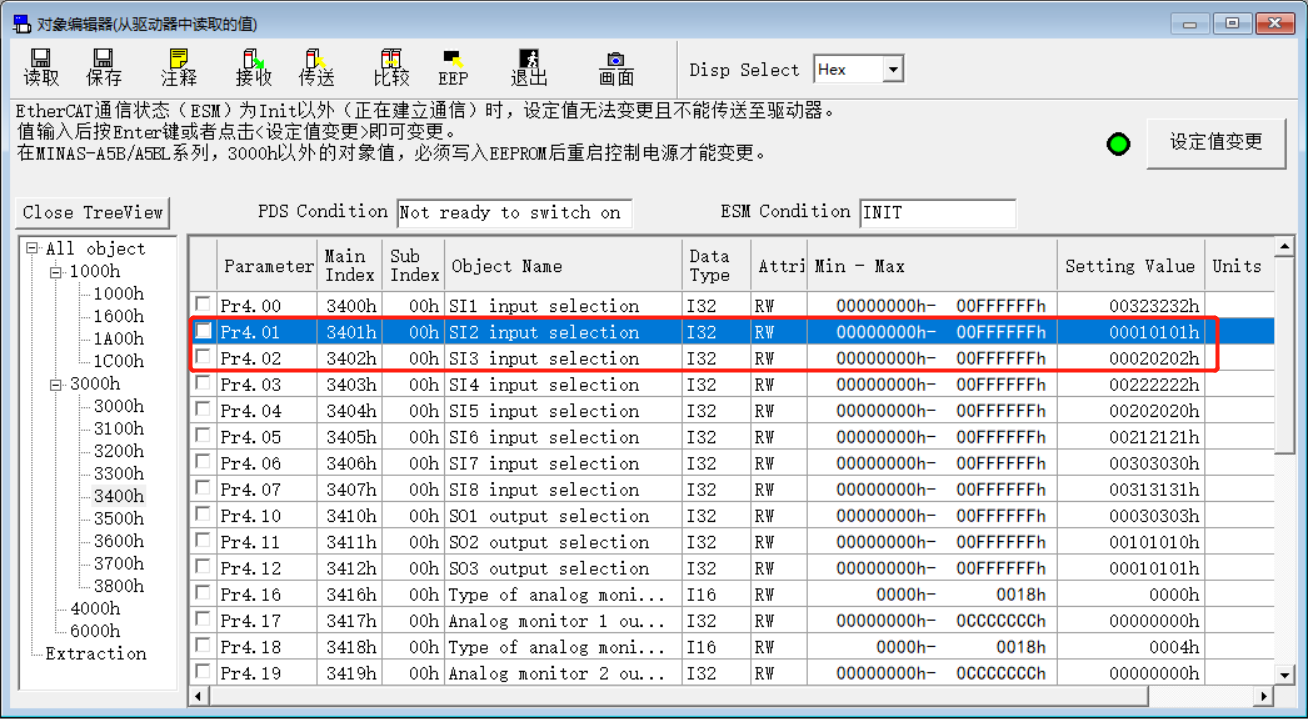Click the Data Type column header
This screenshot has height=719, width=1308.
tap(716, 266)
